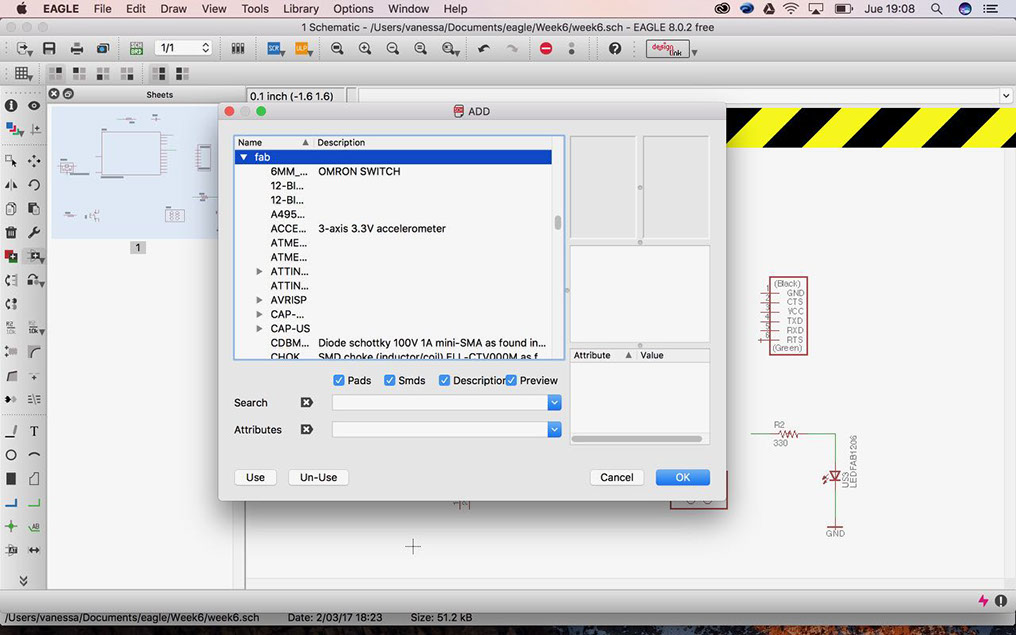Click the device list vertical scrollbar

557,223
